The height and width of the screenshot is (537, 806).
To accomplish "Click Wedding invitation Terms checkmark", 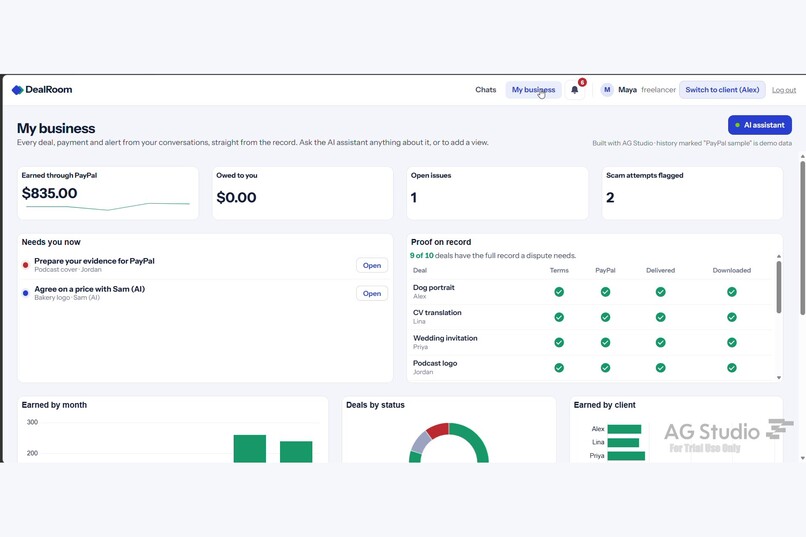I will 559,342.
